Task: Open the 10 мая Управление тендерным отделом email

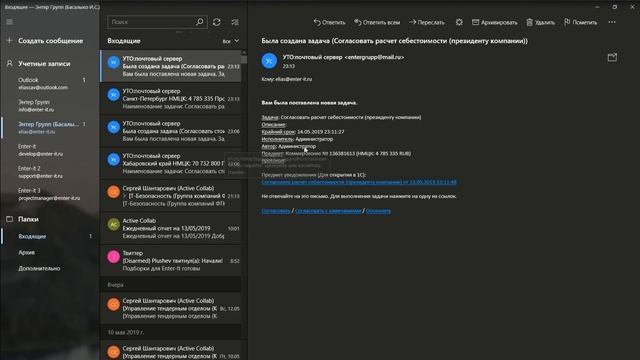Action: pyautogui.click(x=171, y=351)
